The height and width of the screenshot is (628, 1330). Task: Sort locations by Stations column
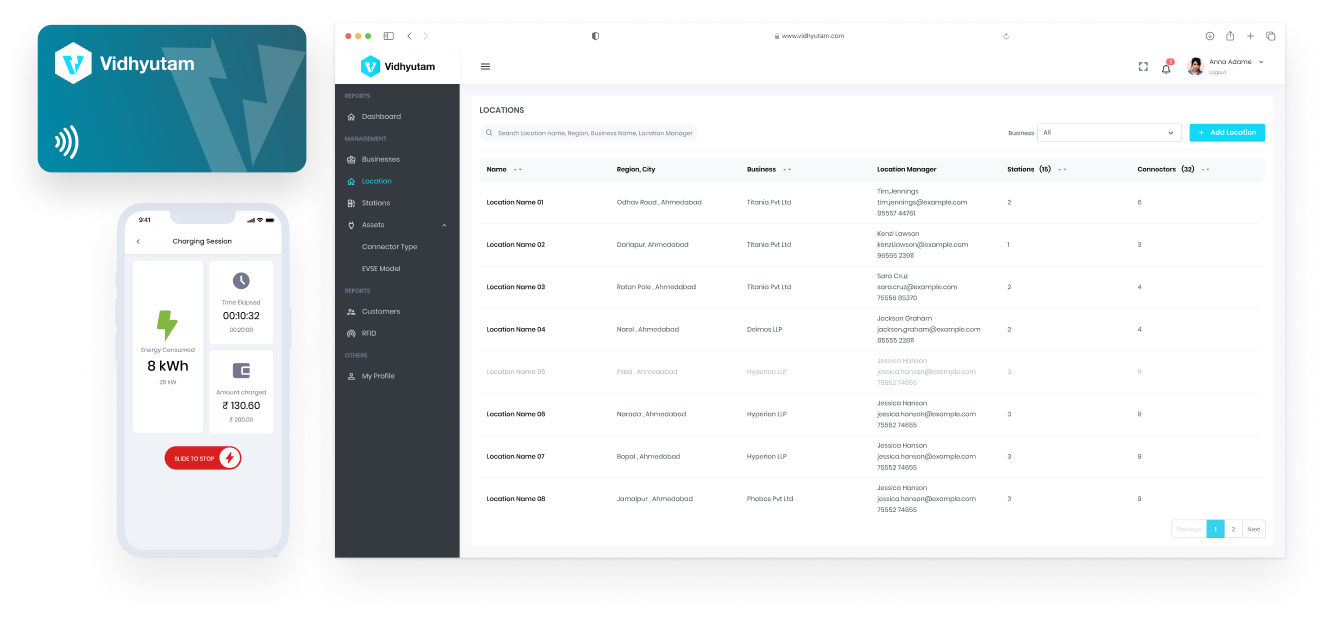1062,170
